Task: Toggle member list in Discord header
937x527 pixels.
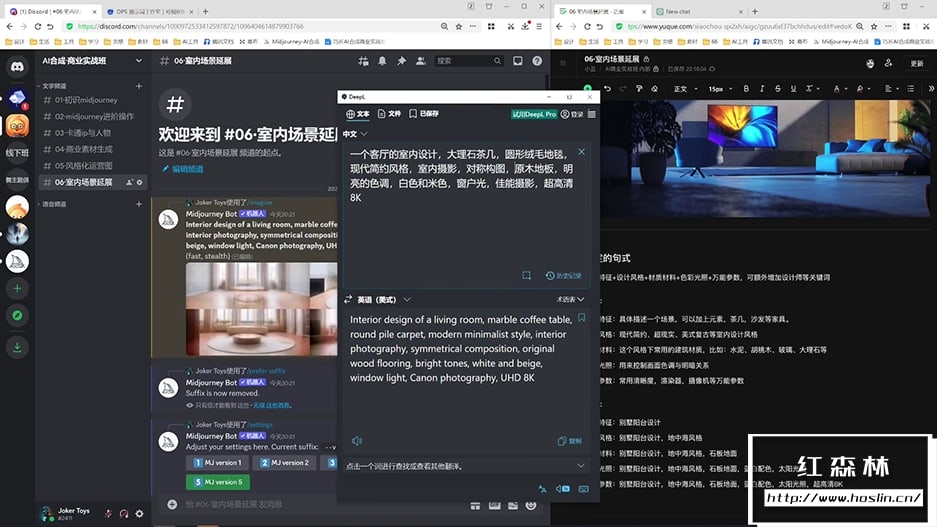Action: pos(421,61)
